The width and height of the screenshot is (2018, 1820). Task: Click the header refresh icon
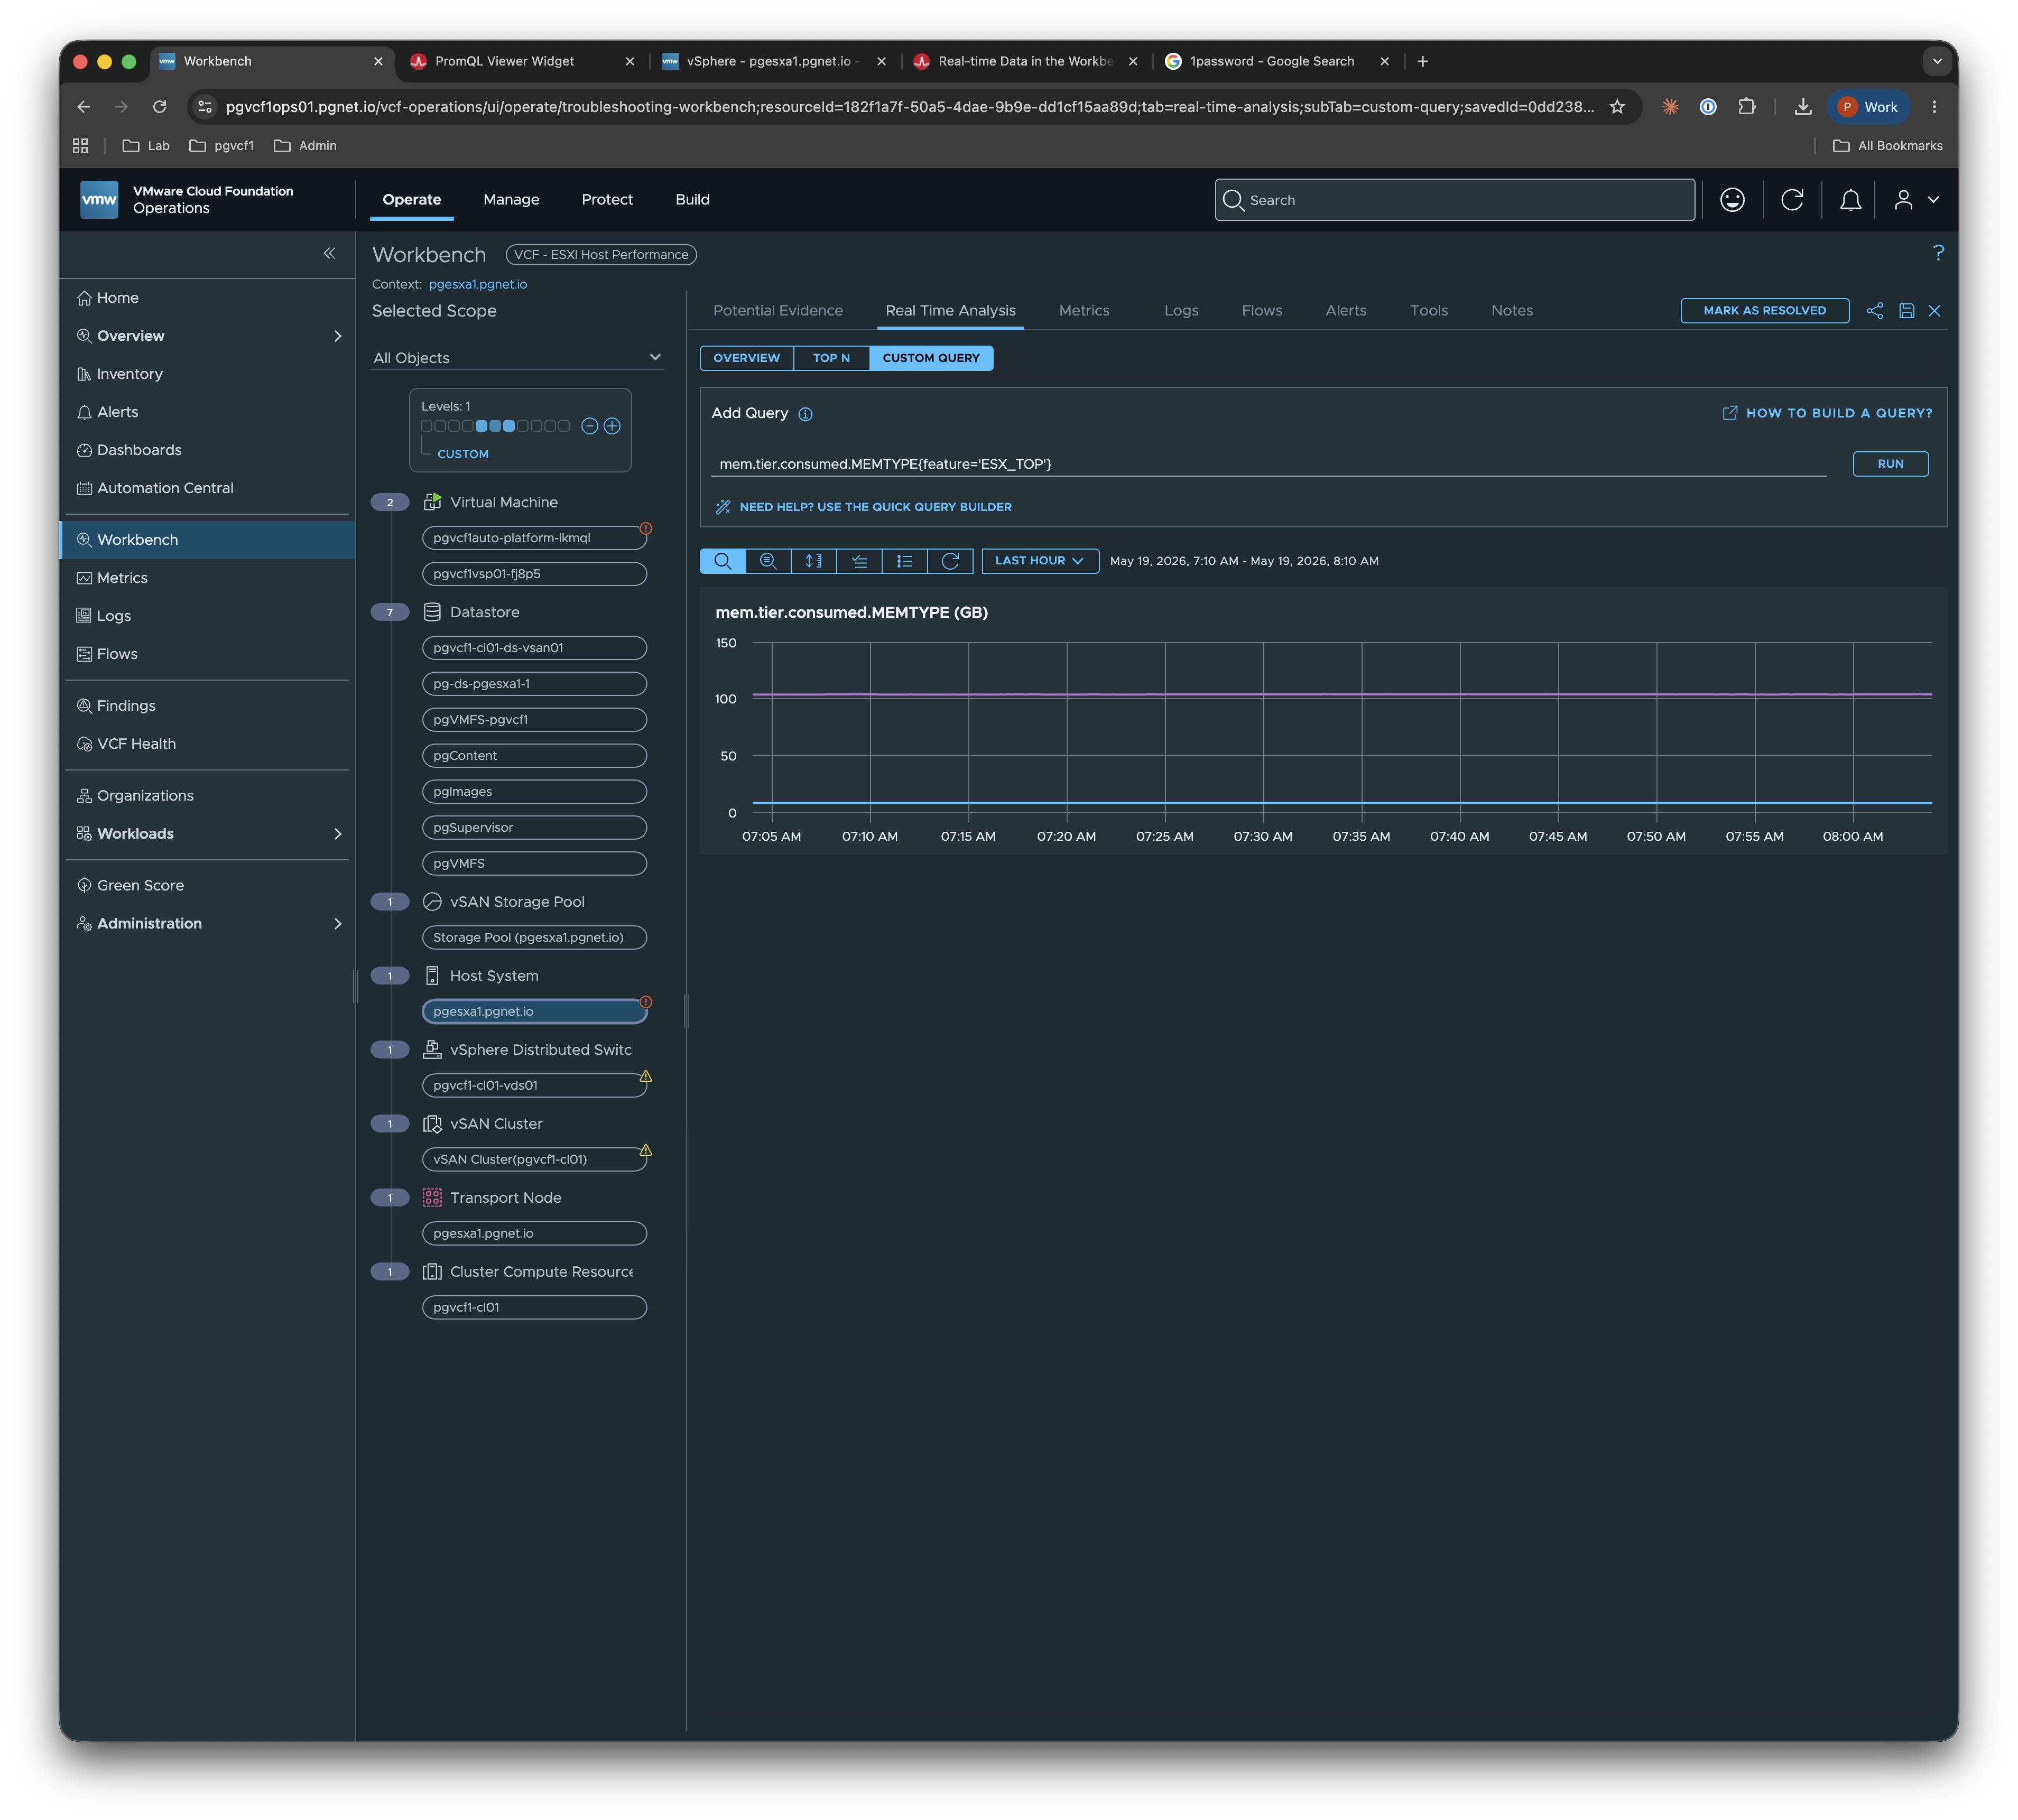coord(1792,200)
